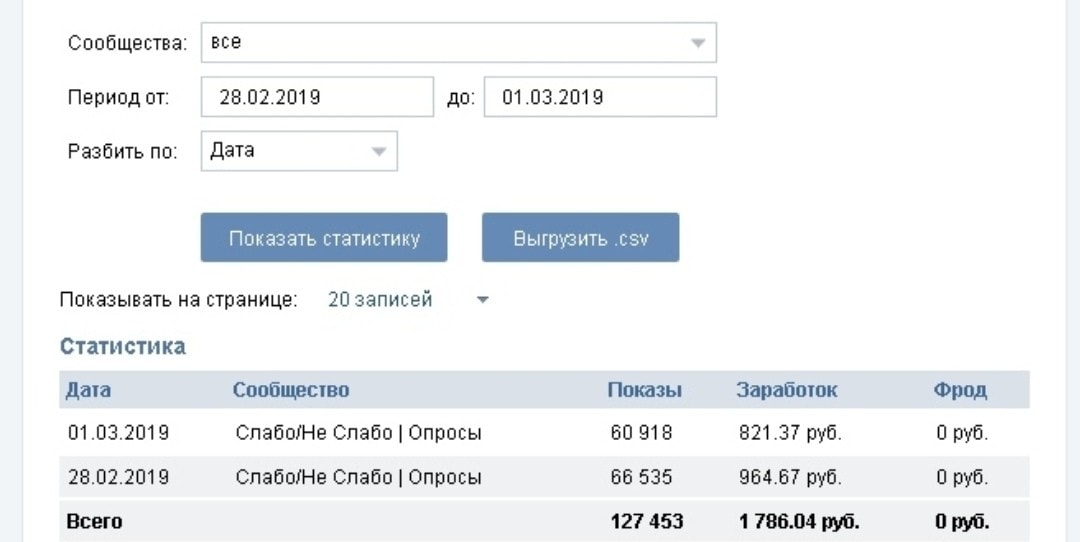Sort table by the Дата column header
Image resolution: width=1080 pixels, height=542 pixels.
point(88,390)
